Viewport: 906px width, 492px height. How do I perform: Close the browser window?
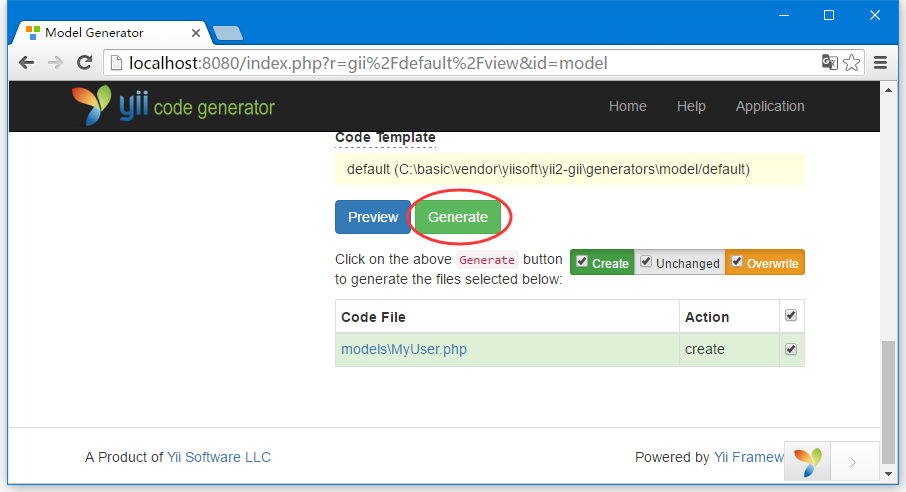[875, 16]
